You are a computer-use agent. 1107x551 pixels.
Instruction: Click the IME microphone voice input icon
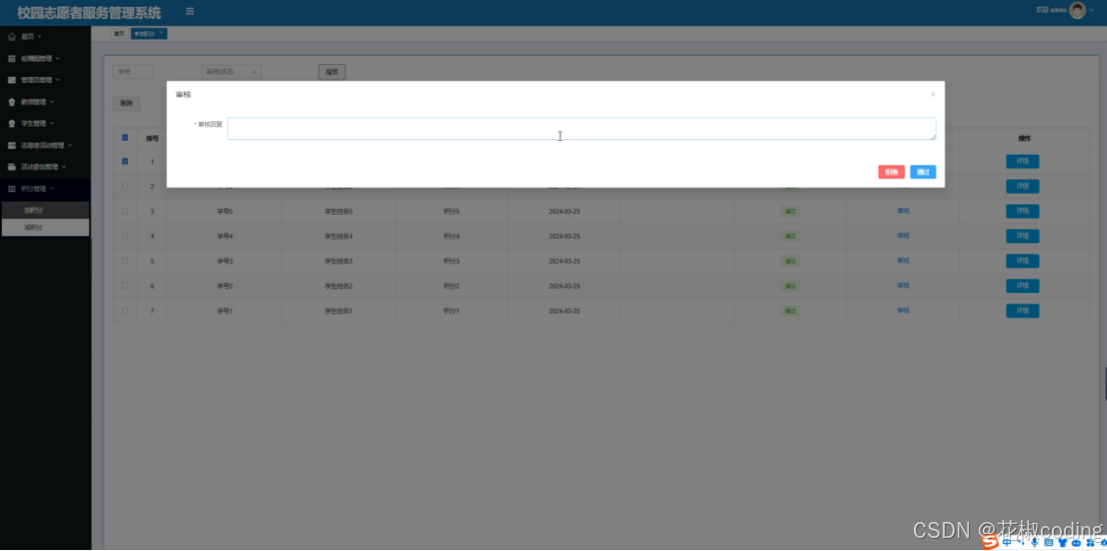point(1035,542)
